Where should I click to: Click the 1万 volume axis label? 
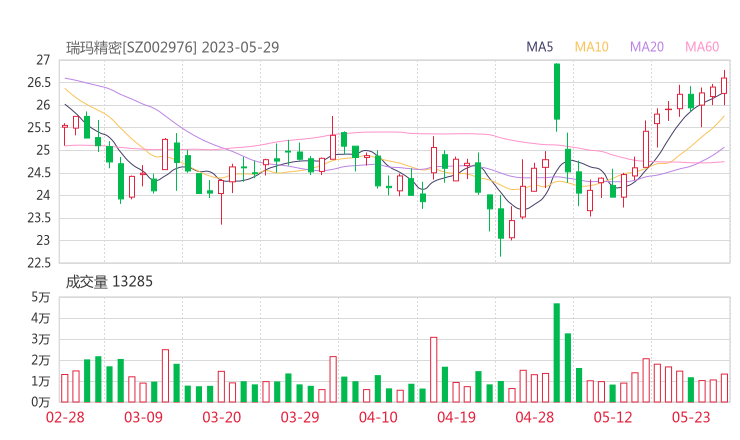coord(41,381)
